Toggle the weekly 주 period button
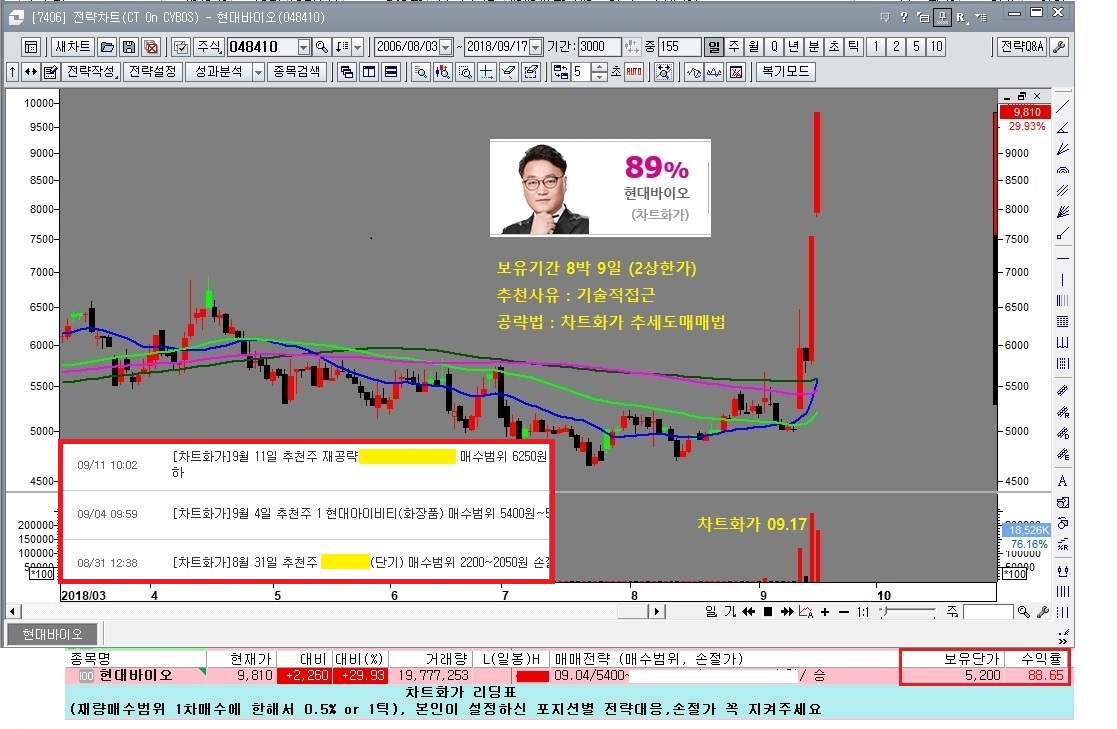The width and height of the screenshot is (1117, 729). (x=734, y=47)
